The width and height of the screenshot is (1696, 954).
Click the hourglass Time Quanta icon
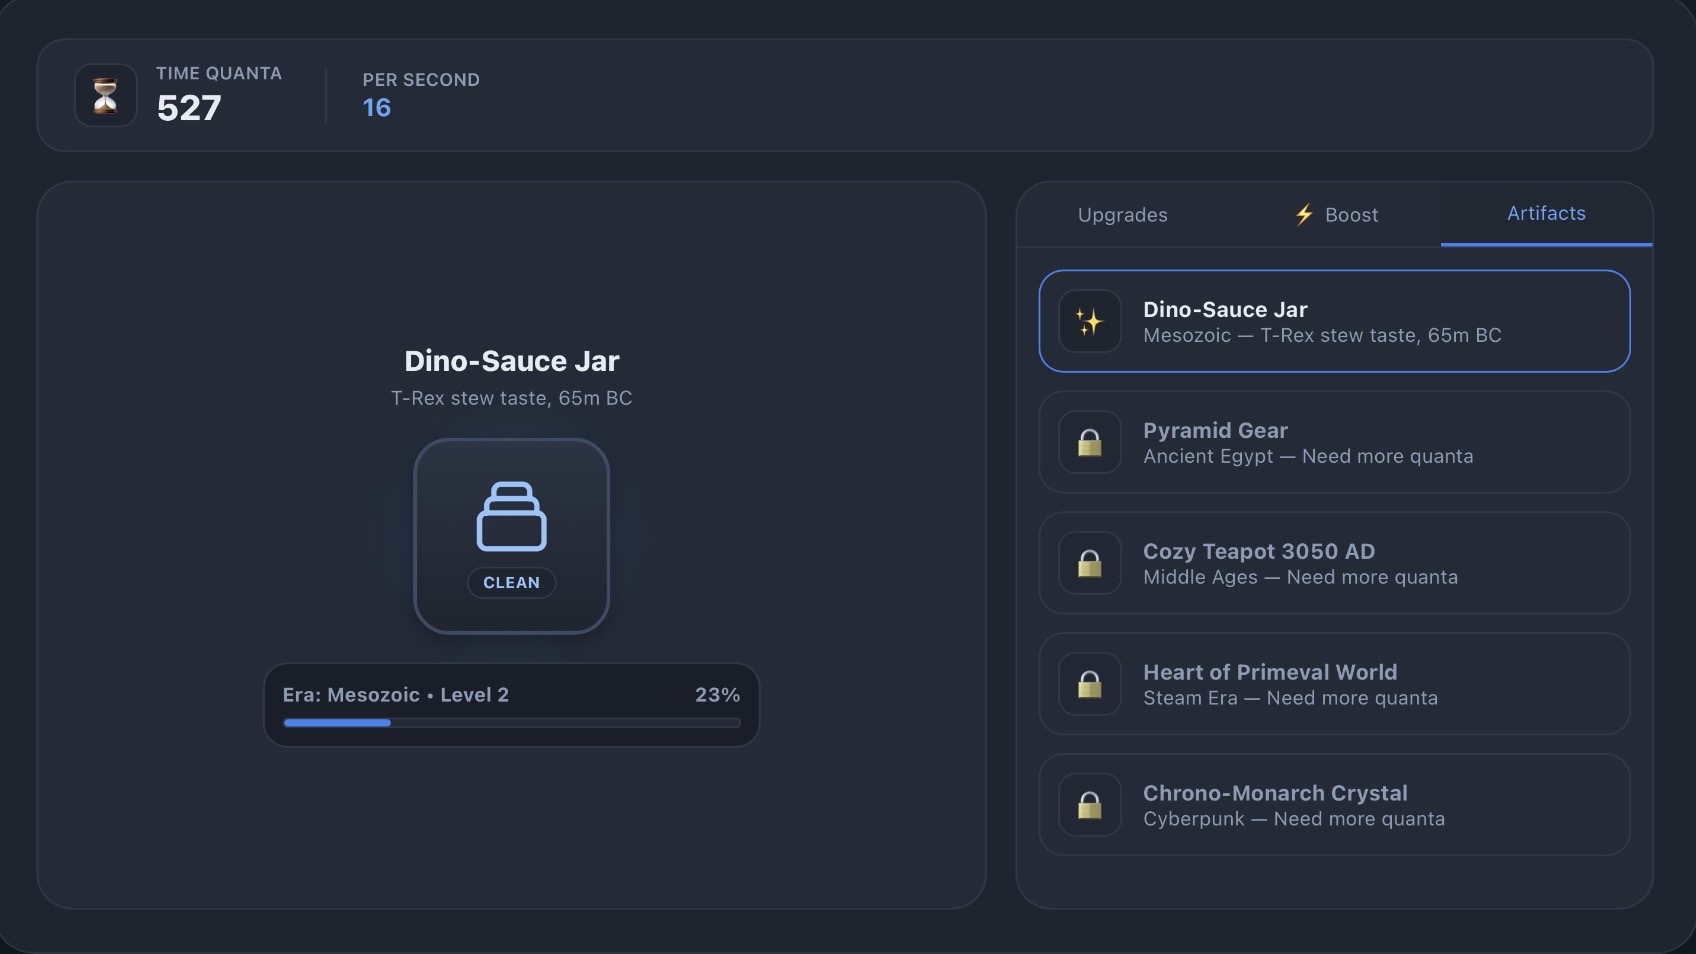click(105, 96)
